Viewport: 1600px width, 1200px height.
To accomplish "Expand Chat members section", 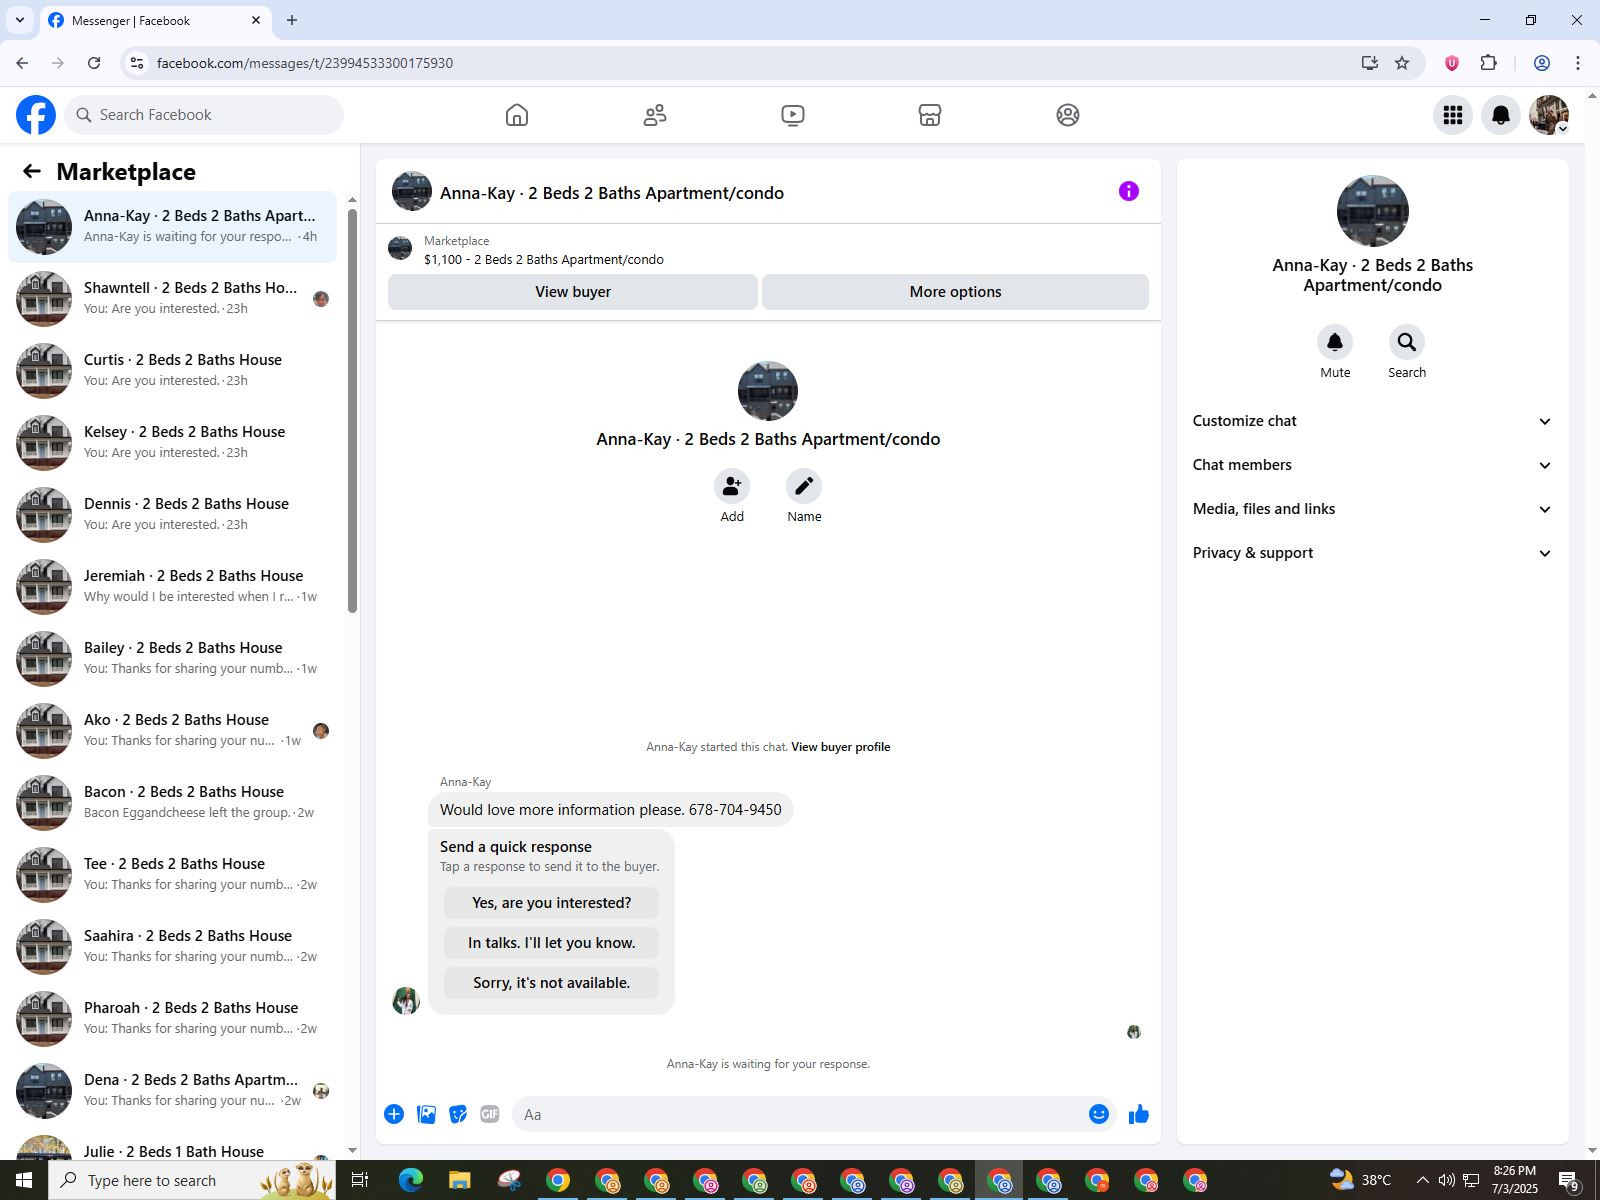I will pyautogui.click(x=1372, y=465).
